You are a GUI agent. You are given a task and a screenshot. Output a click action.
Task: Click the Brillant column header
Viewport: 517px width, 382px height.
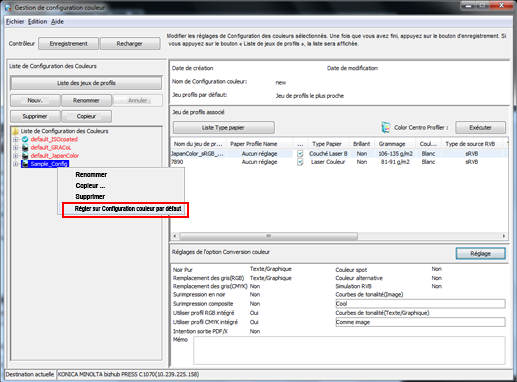point(361,144)
